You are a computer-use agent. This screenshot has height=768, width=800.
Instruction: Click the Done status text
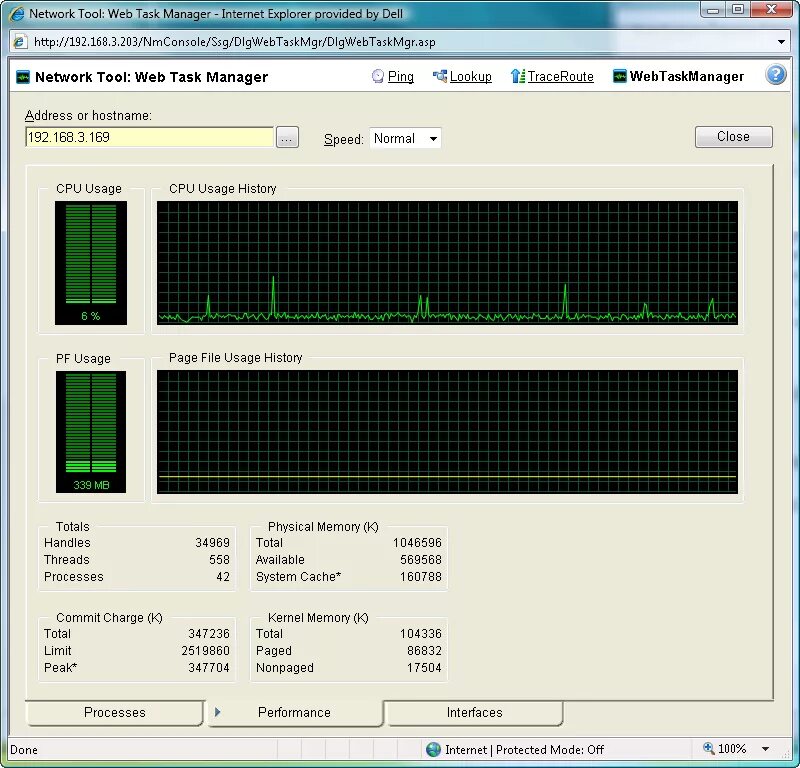tap(23, 750)
